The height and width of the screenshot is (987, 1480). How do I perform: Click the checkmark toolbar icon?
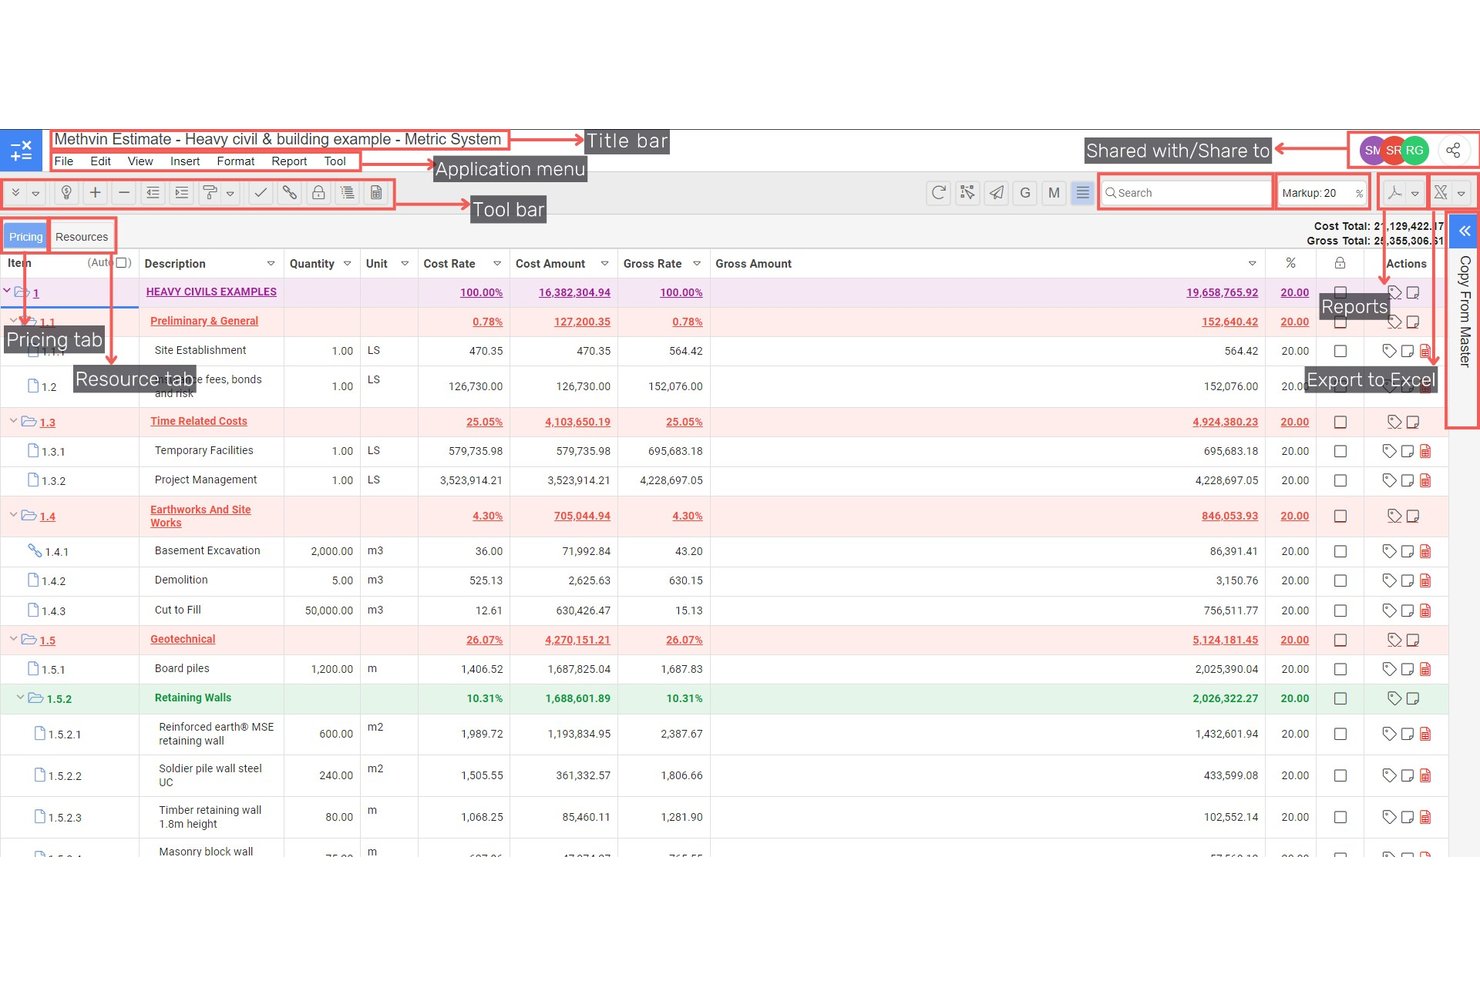260,193
